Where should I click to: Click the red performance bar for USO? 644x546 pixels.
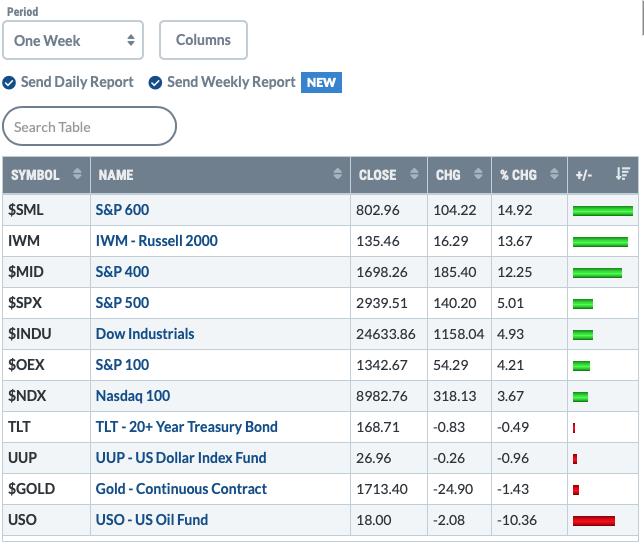click(x=594, y=521)
